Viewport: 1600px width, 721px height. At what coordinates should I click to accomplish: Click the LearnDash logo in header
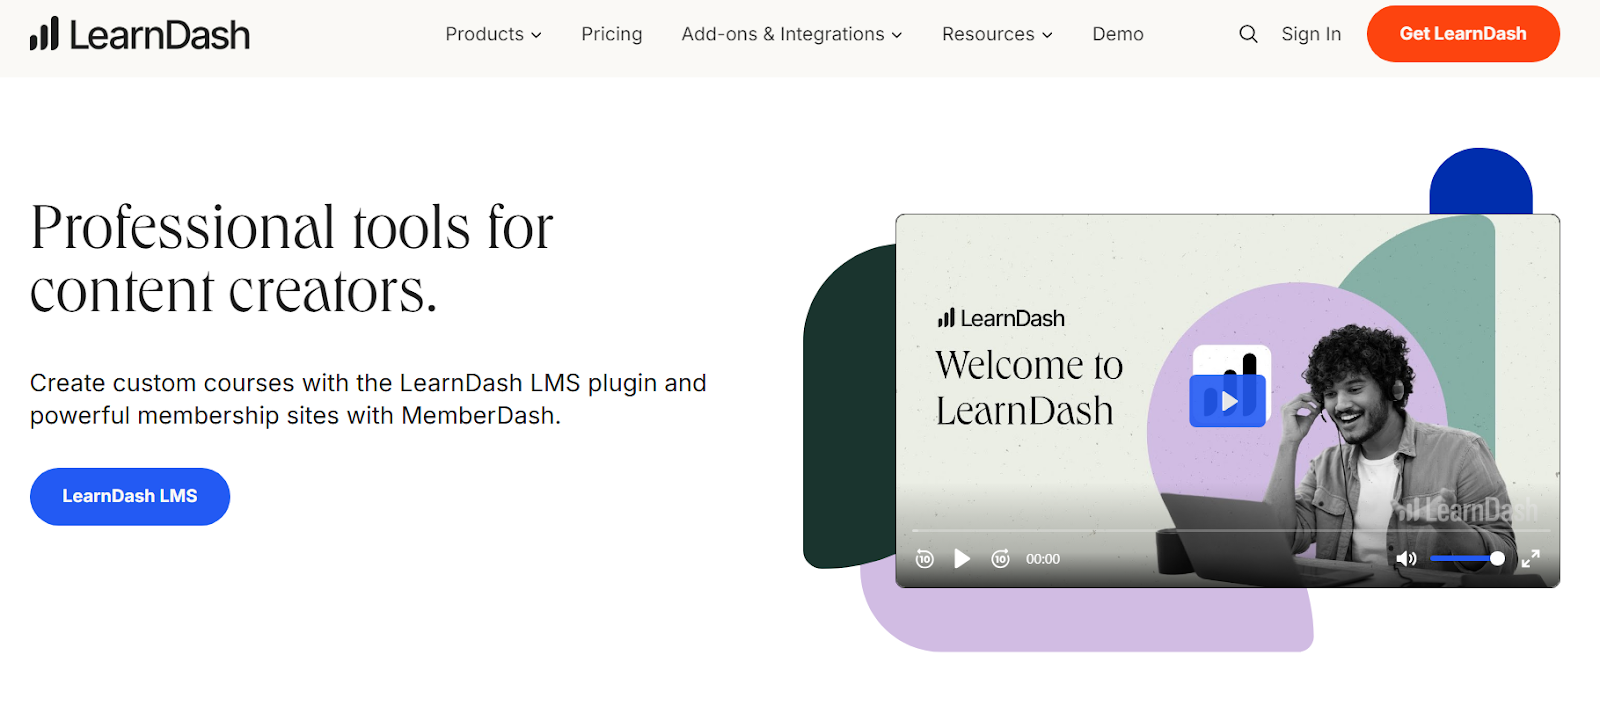point(140,34)
